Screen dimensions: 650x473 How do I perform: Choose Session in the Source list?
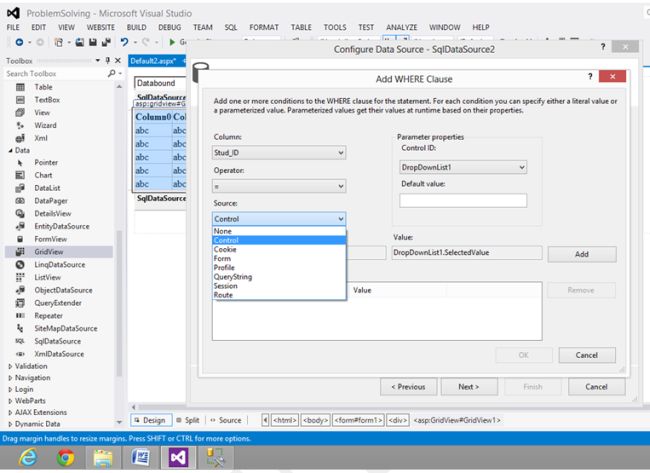279,286
